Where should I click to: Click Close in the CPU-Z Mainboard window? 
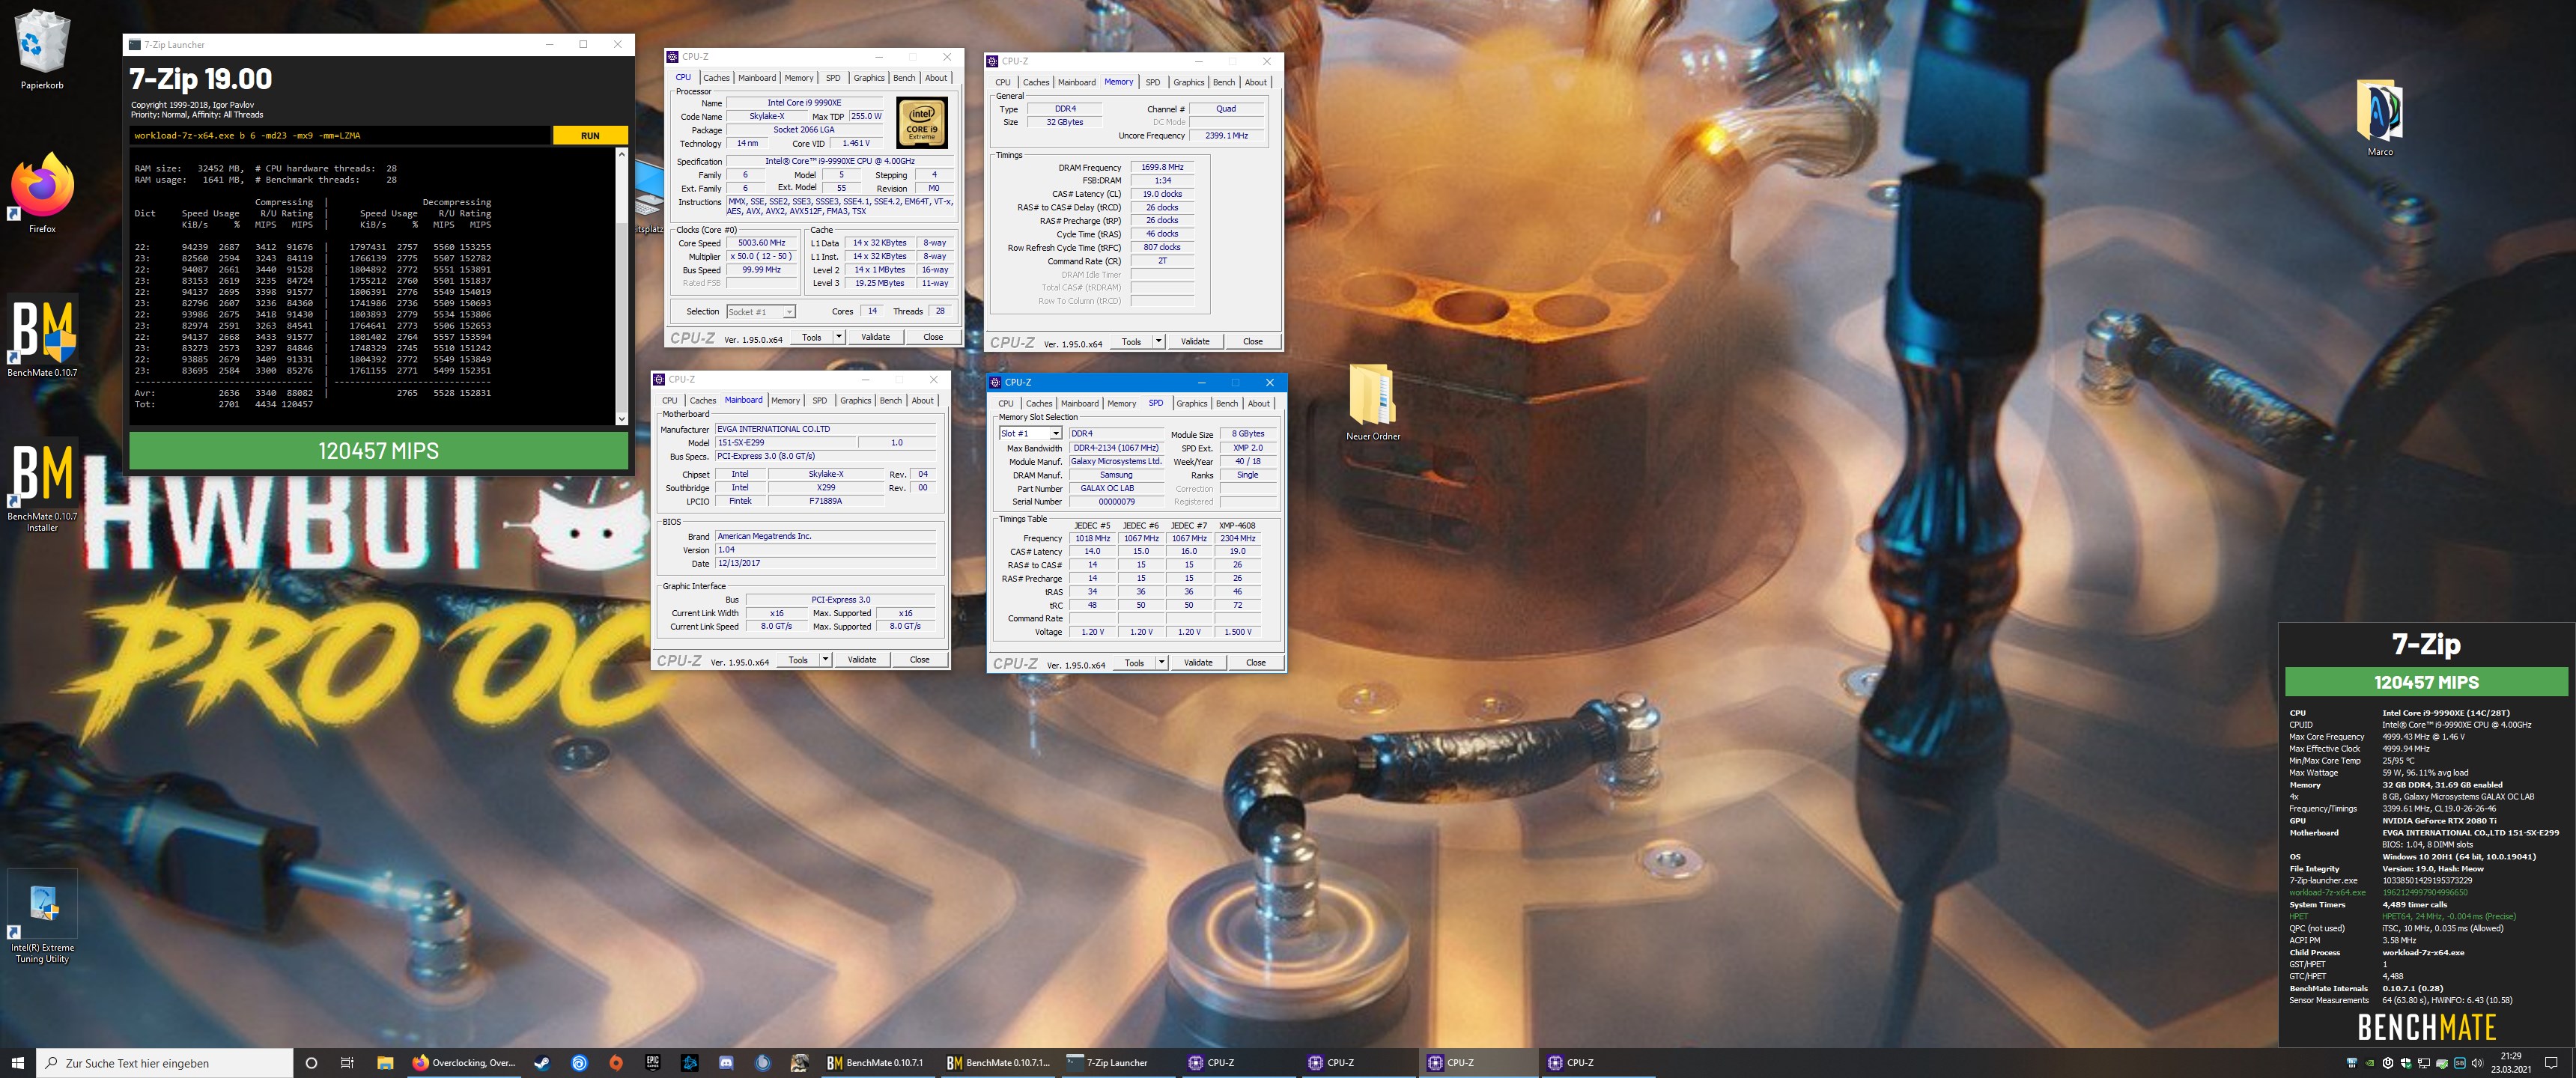(919, 660)
